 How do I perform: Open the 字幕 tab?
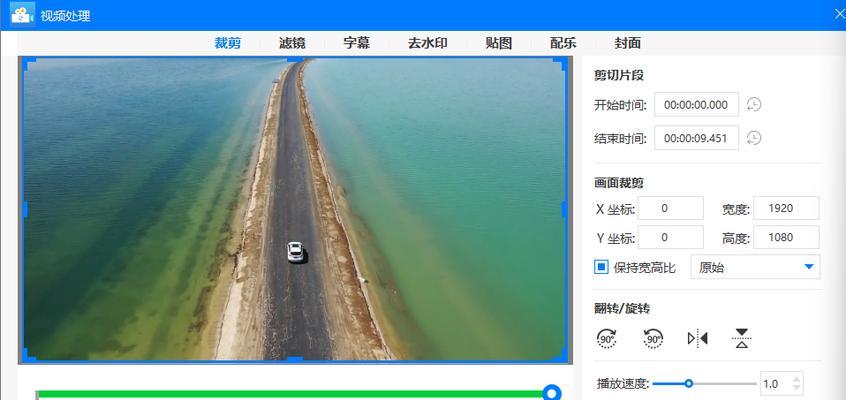(357, 43)
